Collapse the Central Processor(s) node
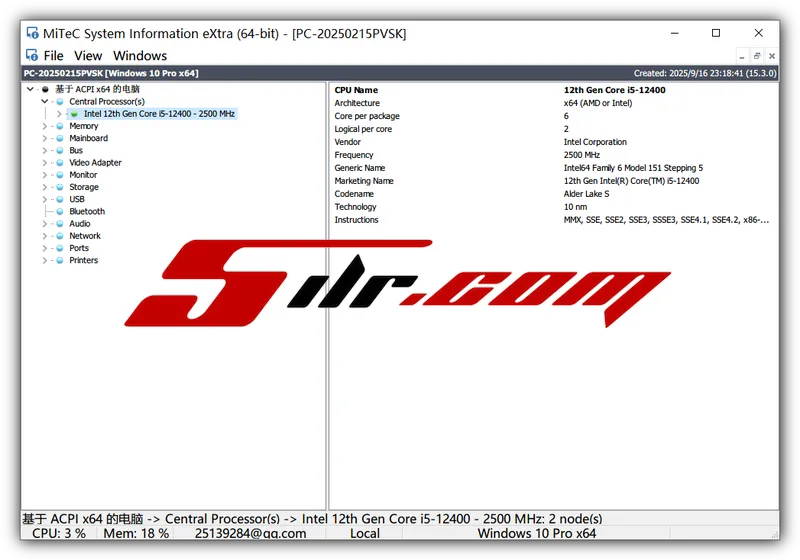The width and height of the screenshot is (800, 560). pos(45,101)
